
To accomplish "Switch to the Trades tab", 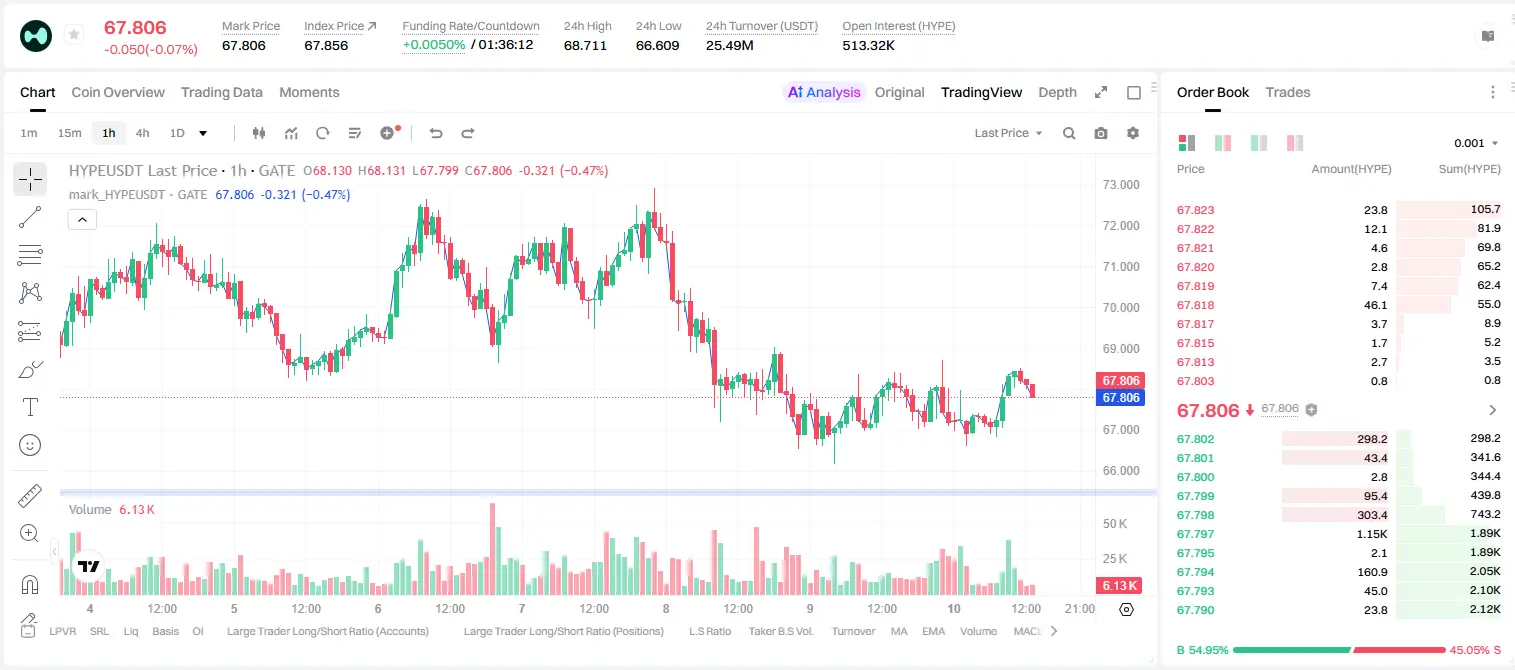I will point(1288,92).
